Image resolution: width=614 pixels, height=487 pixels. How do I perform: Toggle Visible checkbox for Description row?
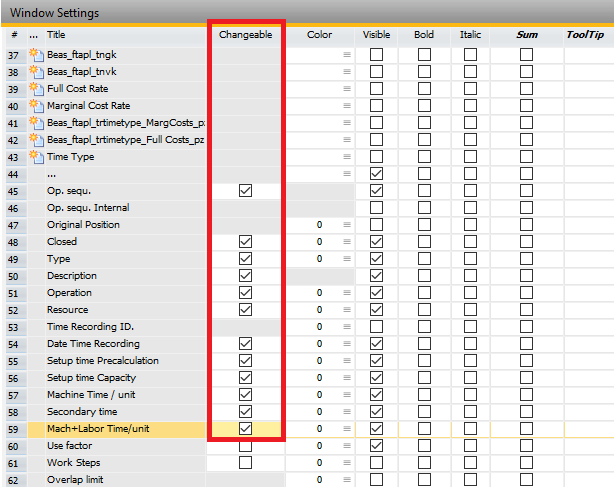pyautogui.click(x=376, y=276)
